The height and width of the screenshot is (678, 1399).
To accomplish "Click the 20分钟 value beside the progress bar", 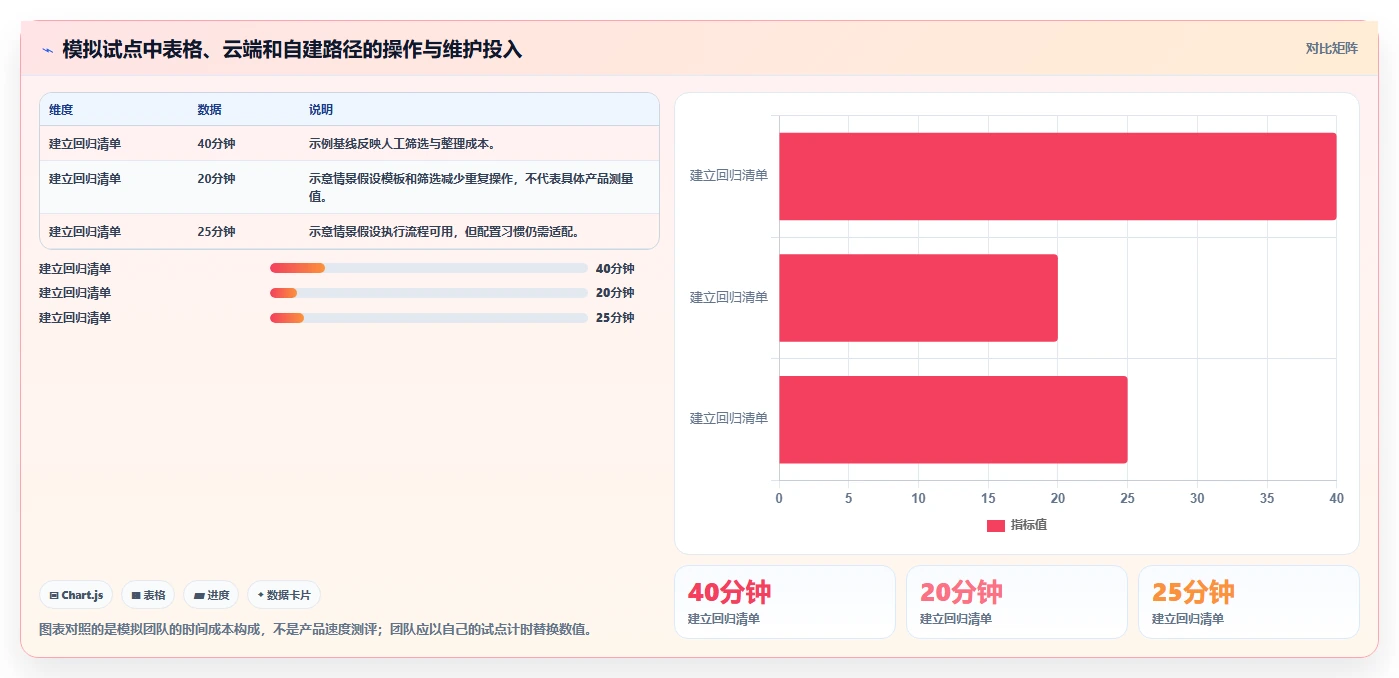I will 615,293.
